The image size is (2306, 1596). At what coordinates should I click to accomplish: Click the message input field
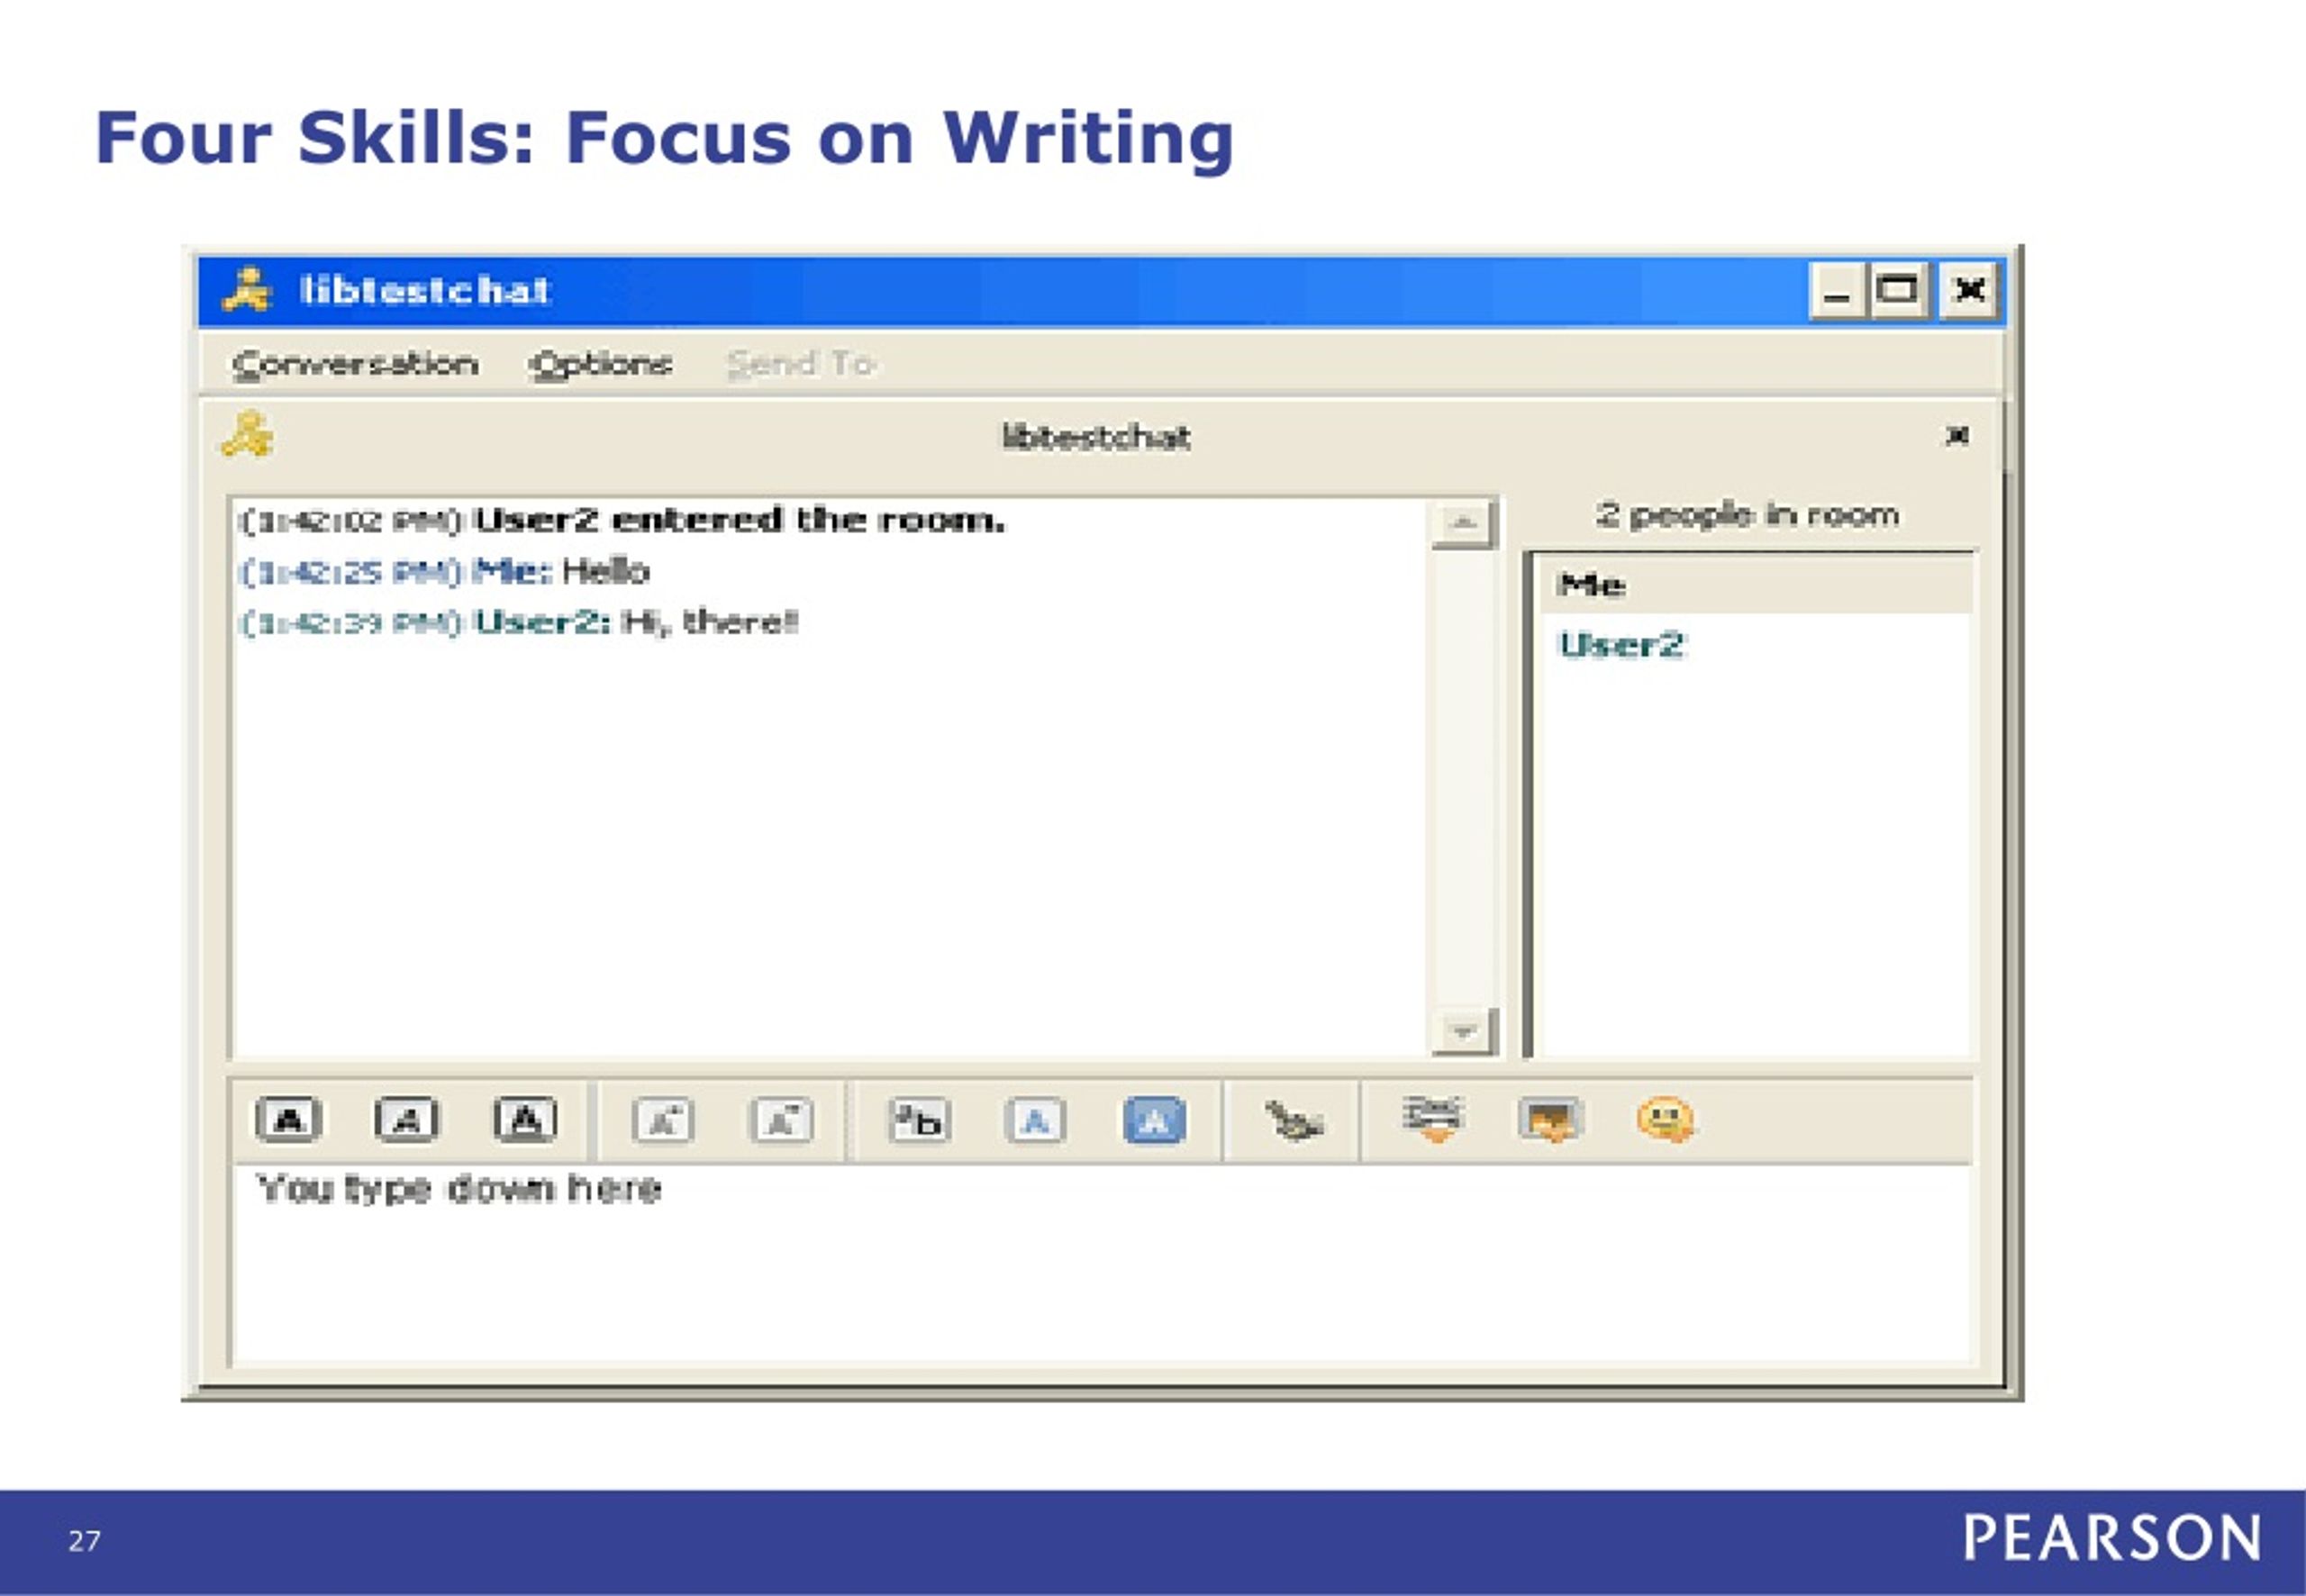click(1101, 1264)
